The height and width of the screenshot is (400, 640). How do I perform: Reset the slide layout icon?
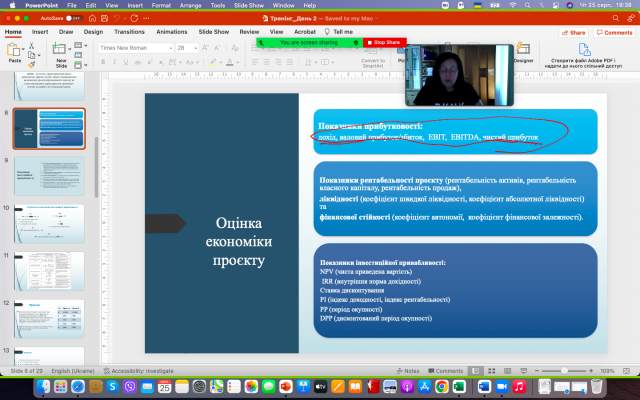tap(78, 55)
